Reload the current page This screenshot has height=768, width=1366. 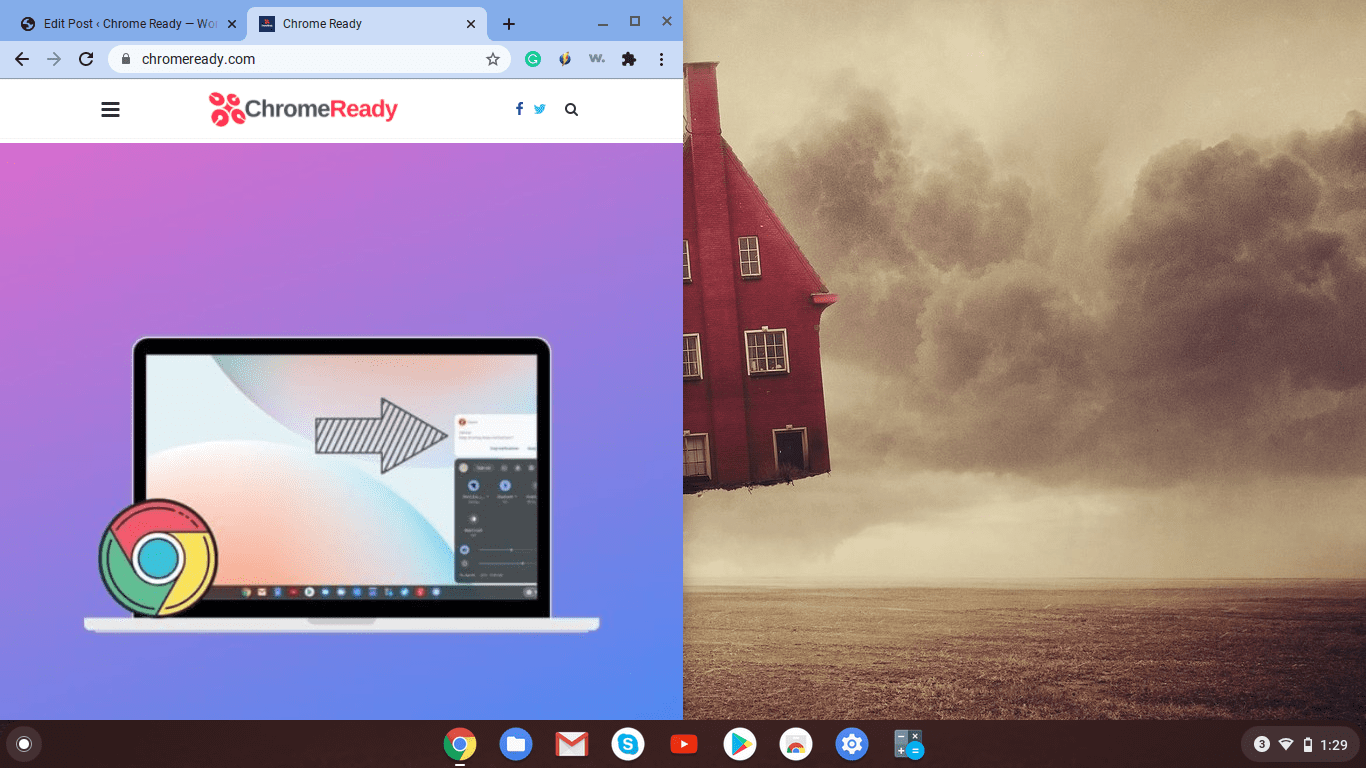coord(86,59)
